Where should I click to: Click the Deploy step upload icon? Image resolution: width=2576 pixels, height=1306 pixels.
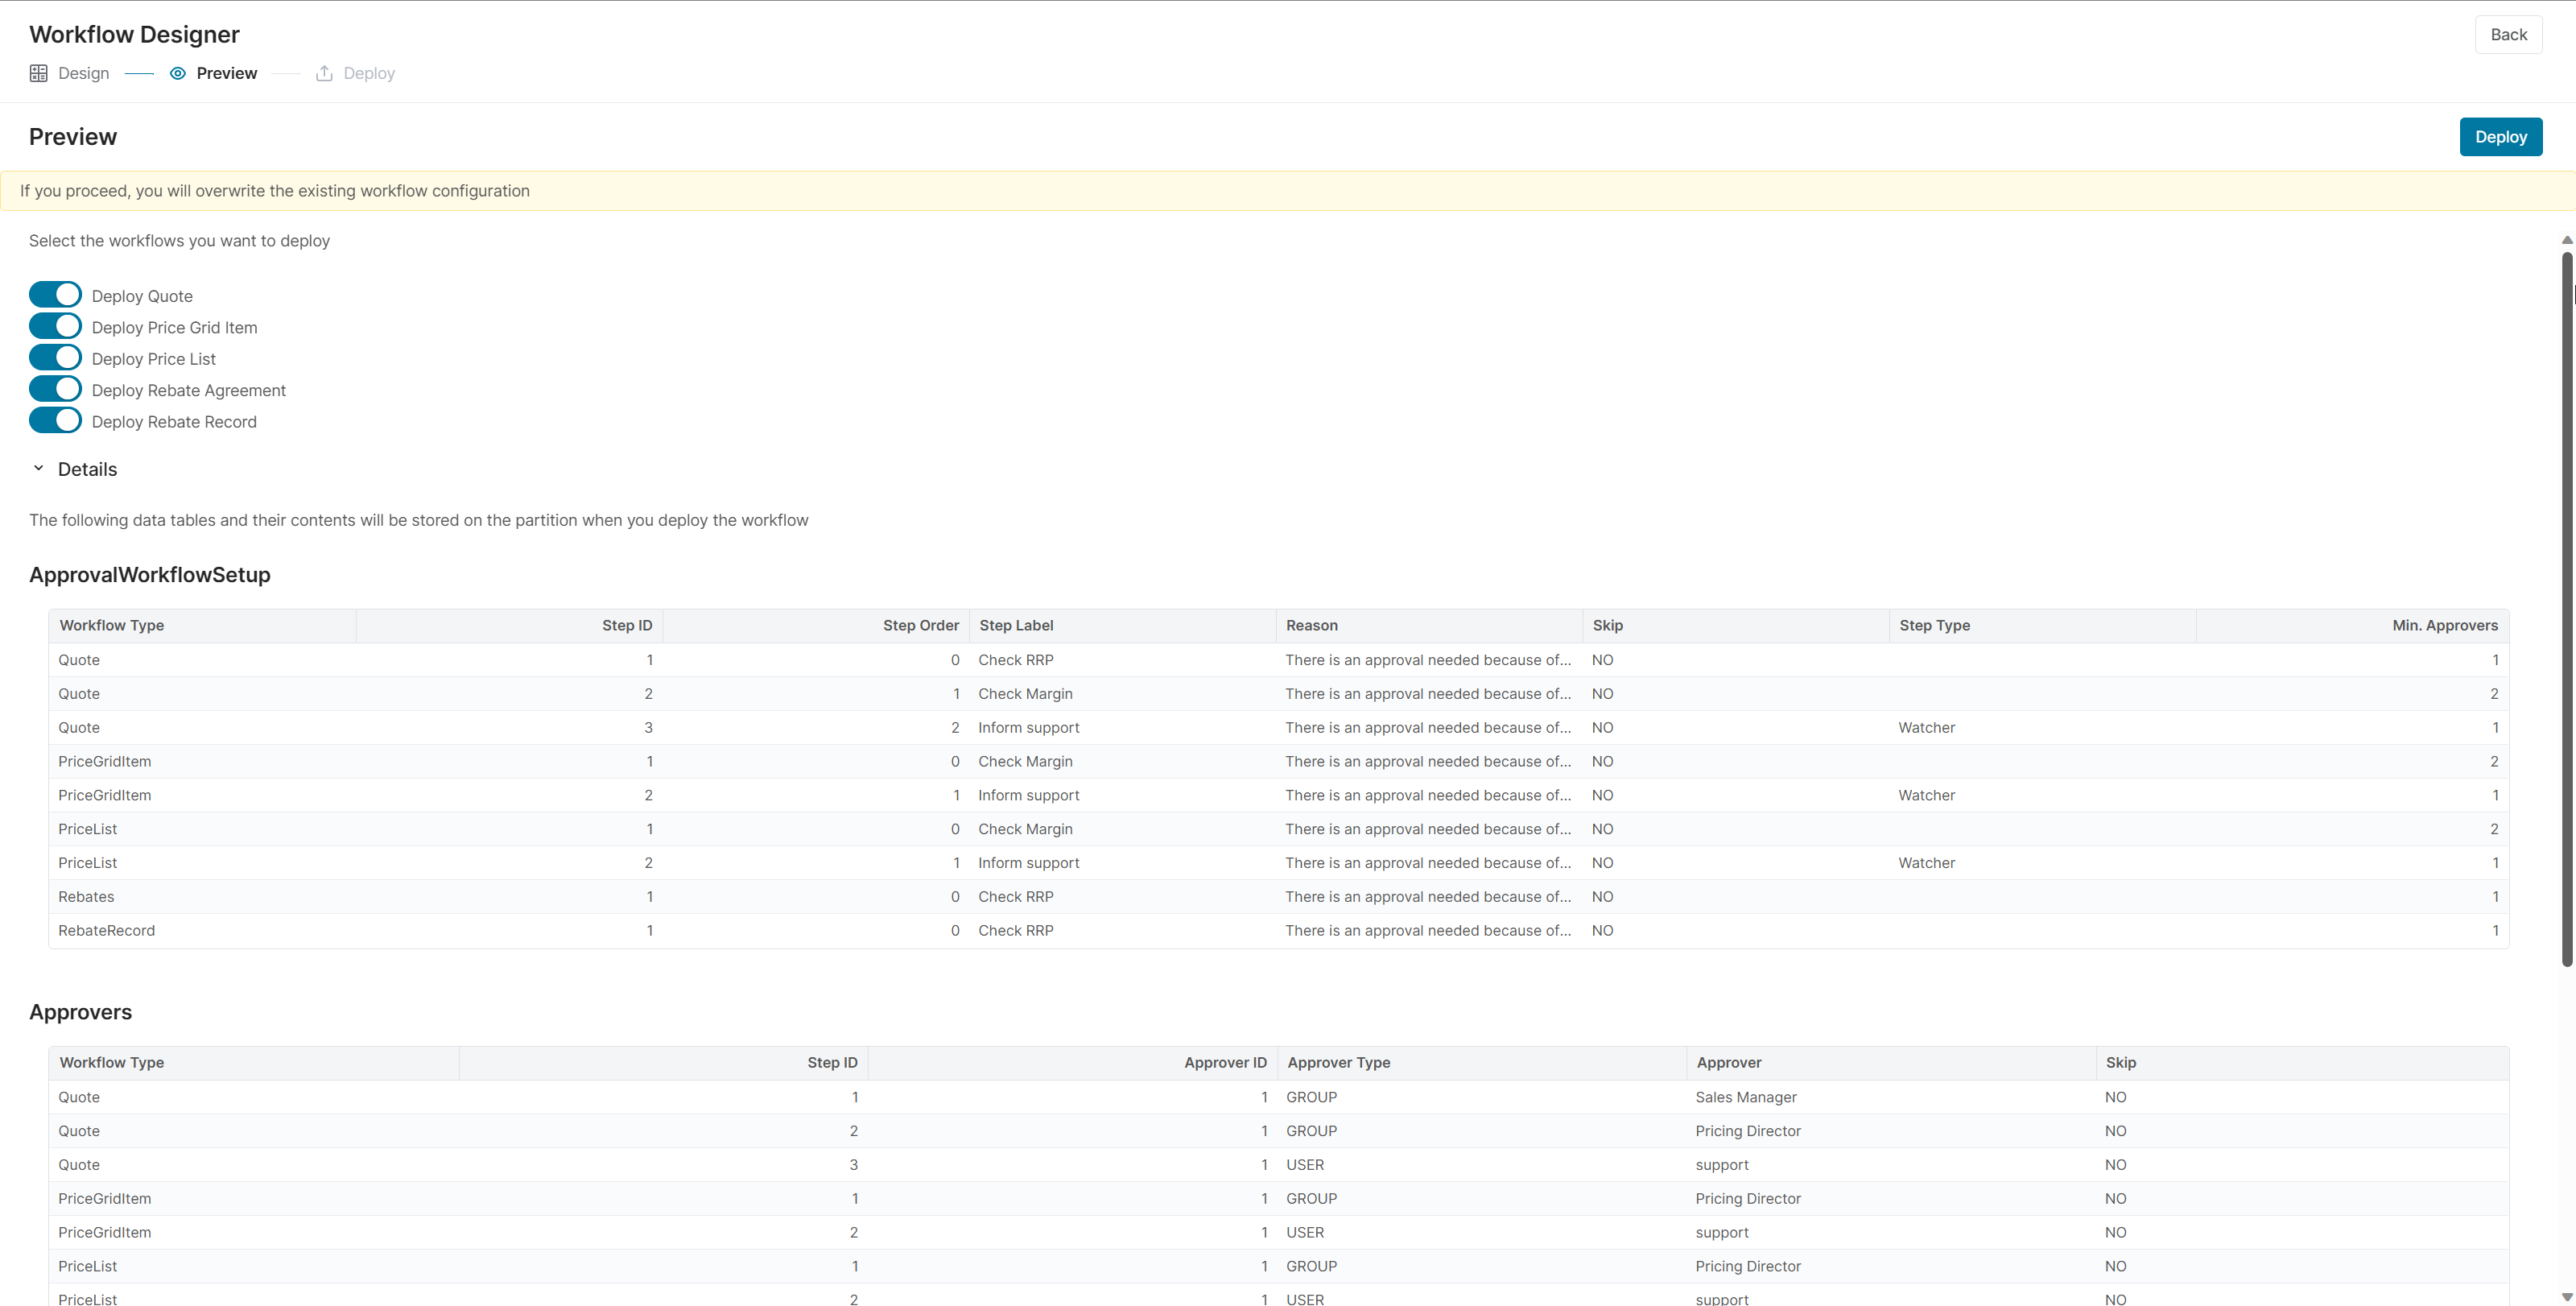[x=324, y=73]
